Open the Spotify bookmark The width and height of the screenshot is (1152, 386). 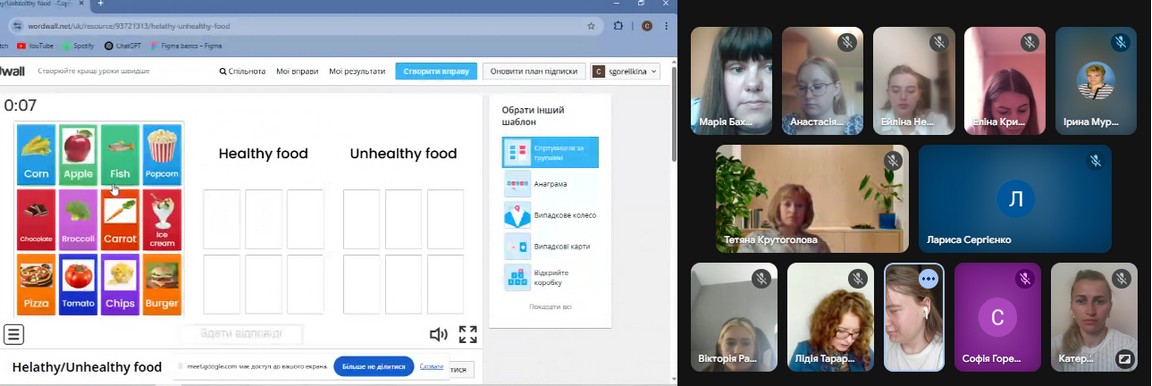(78, 46)
